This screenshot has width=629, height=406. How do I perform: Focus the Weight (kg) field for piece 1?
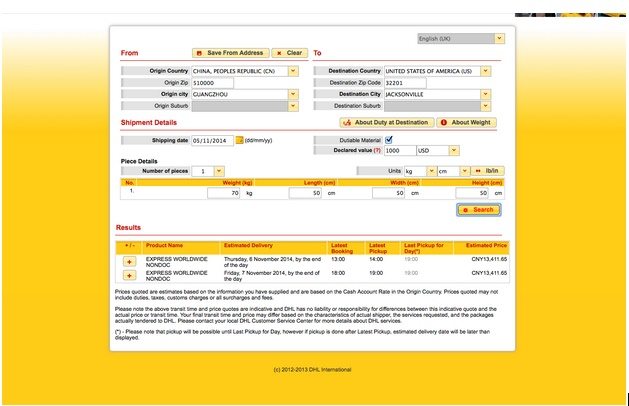click(223, 193)
